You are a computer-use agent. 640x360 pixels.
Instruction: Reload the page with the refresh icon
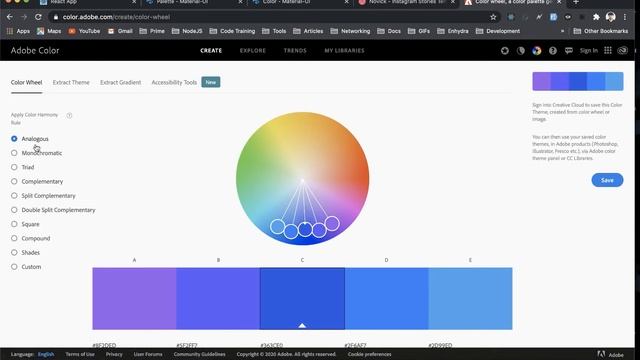coord(38,17)
